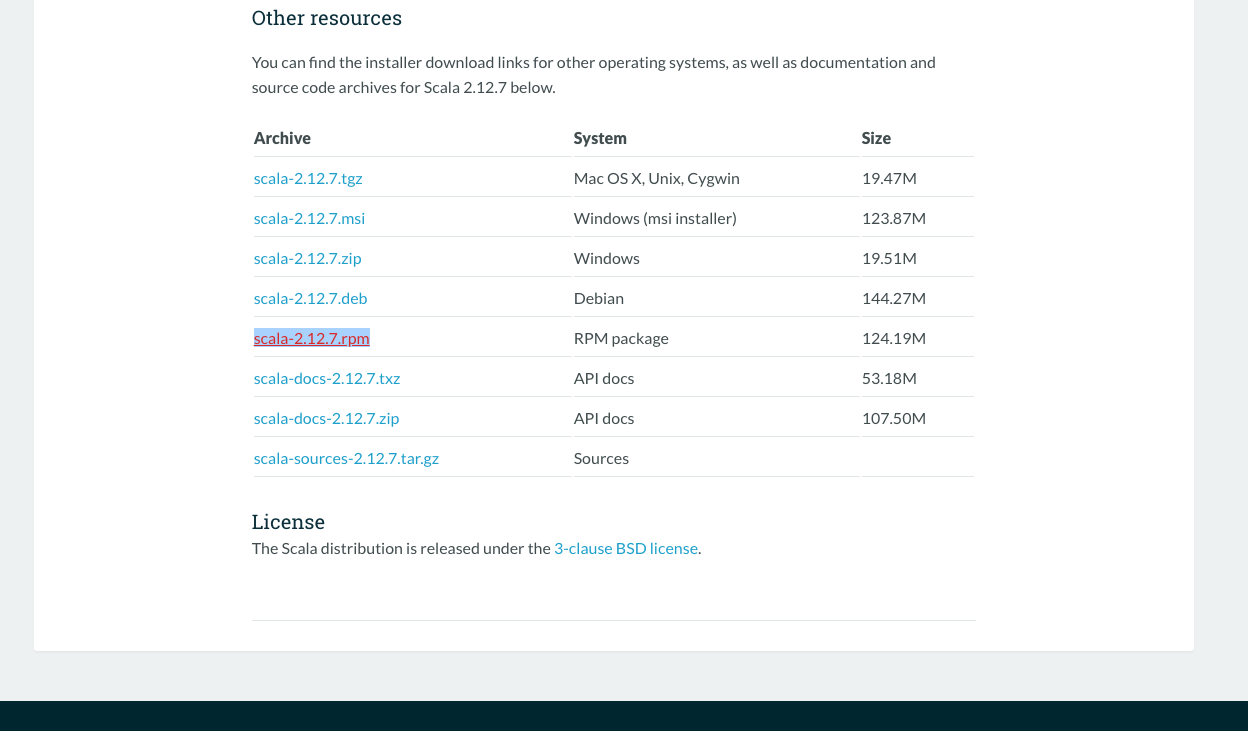Download the scala-2.12.7.tgz archive
Screen dimensions: 1248x731
[x=308, y=178]
